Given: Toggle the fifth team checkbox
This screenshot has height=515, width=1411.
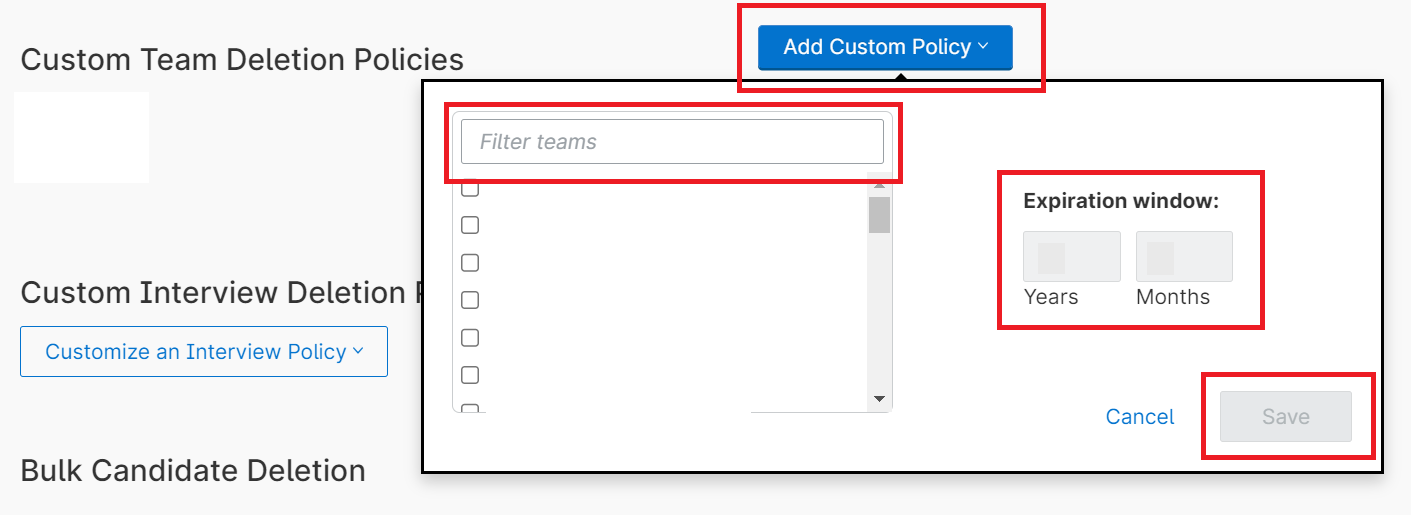Looking at the screenshot, I should (x=470, y=337).
